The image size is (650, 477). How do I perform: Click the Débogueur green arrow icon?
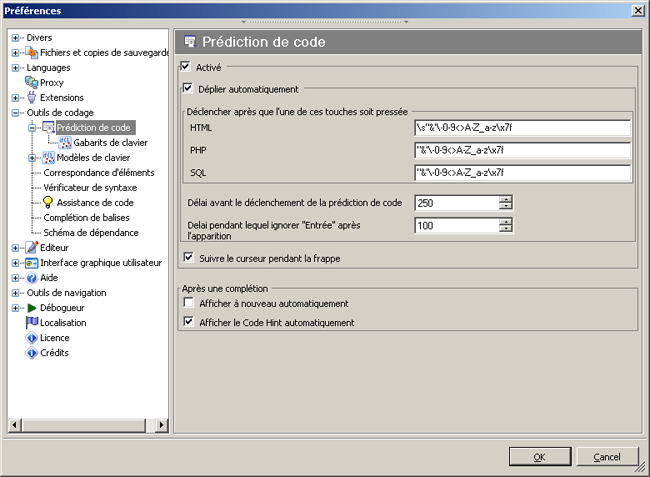pyautogui.click(x=31, y=308)
